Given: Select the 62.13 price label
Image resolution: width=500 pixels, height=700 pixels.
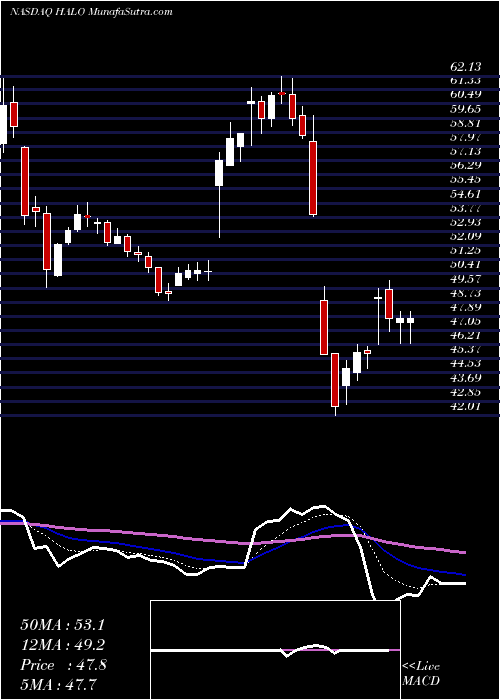Looking at the screenshot, I should click(466, 67).
